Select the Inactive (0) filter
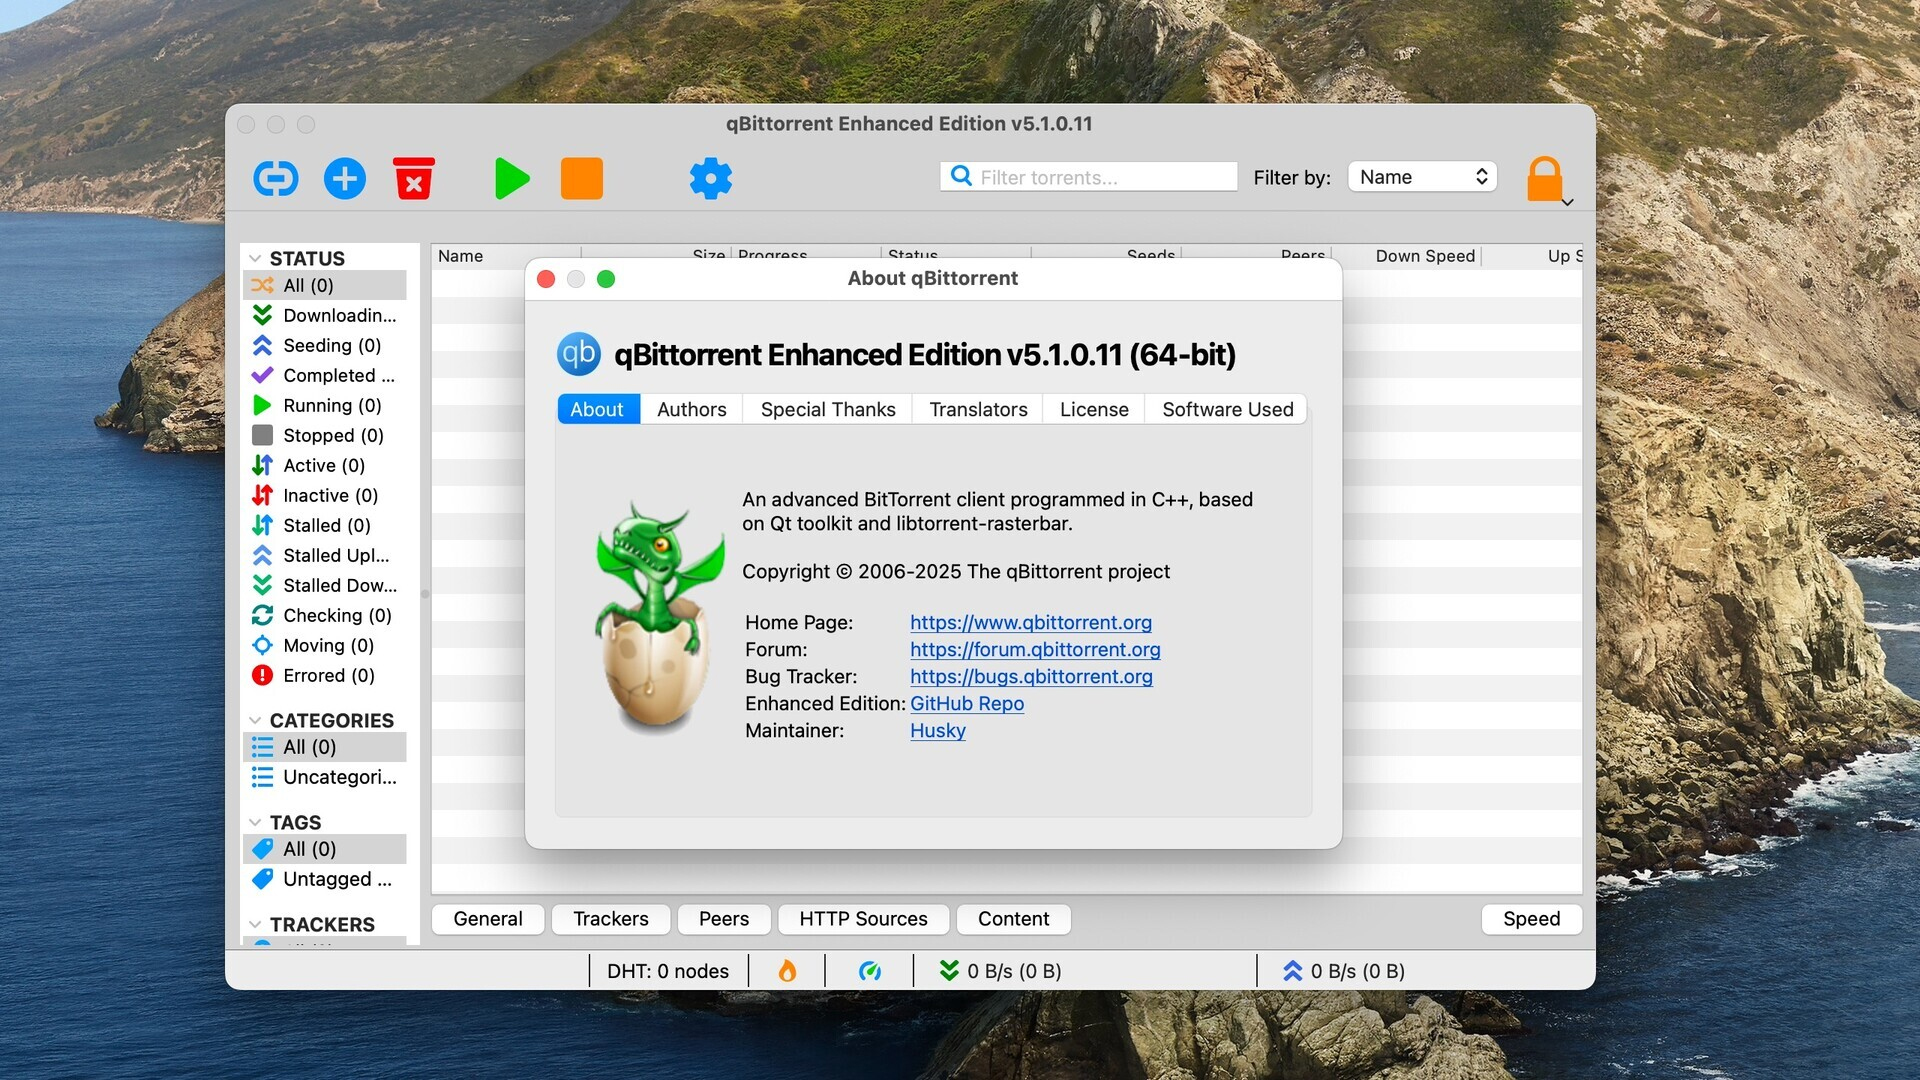 coord(325,495)
